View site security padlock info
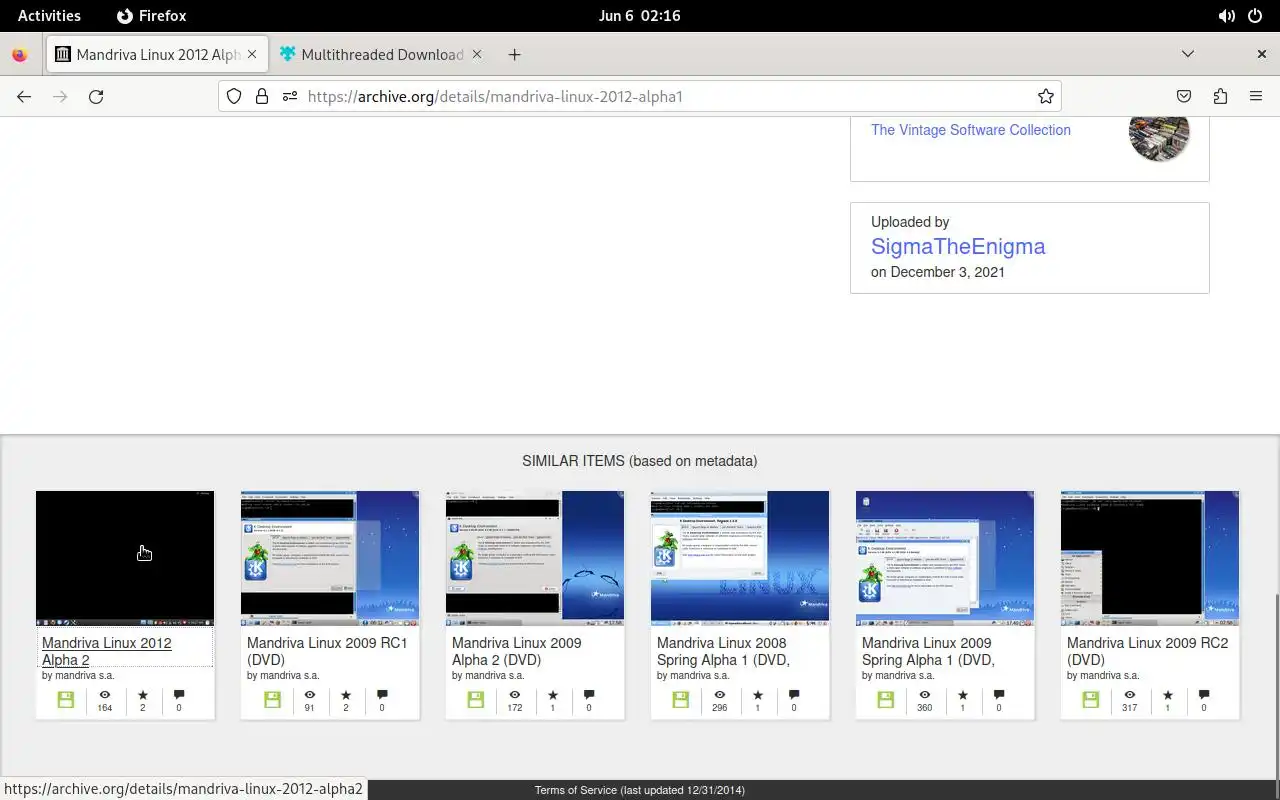Image resolution: width=1280 pixels, height=800 pixels. [262, 96]
